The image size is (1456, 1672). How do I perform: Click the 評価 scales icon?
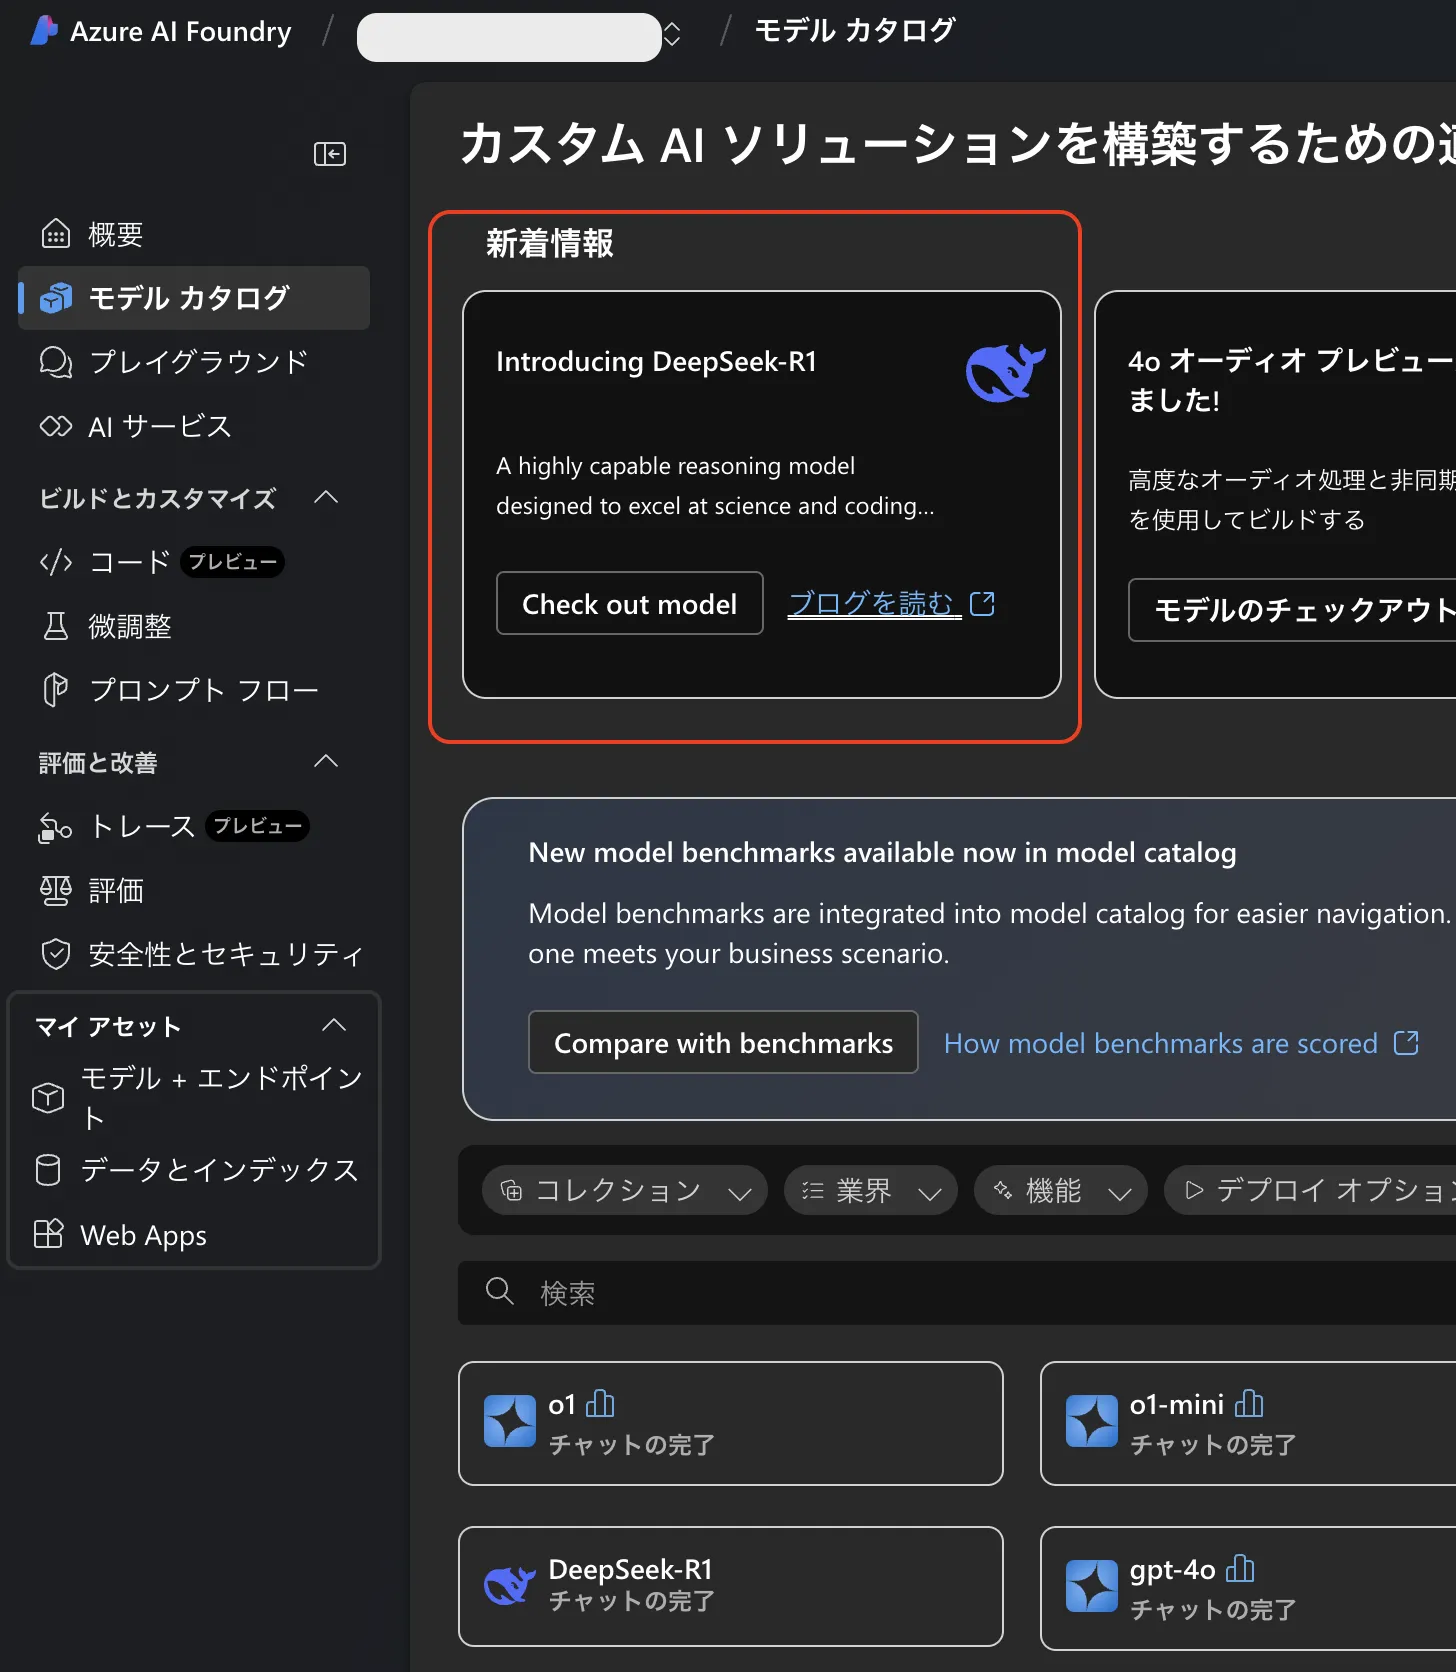coord(56,890)
